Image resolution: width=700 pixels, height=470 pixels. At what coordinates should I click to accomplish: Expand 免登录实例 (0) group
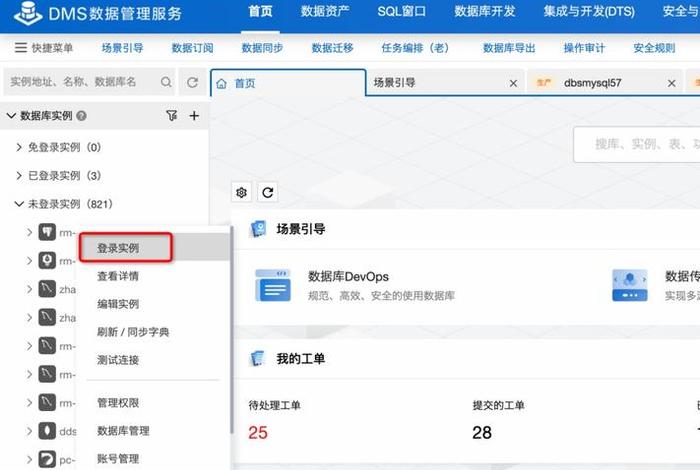click(x=19, y=147)
